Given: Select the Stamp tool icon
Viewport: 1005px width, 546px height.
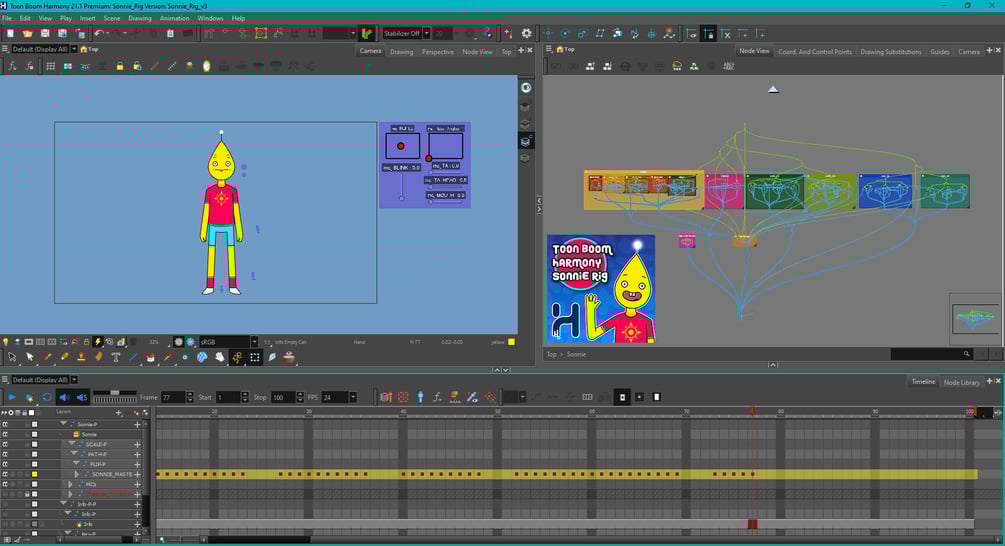Looking at the screenshot, I should tap(81, 358).
